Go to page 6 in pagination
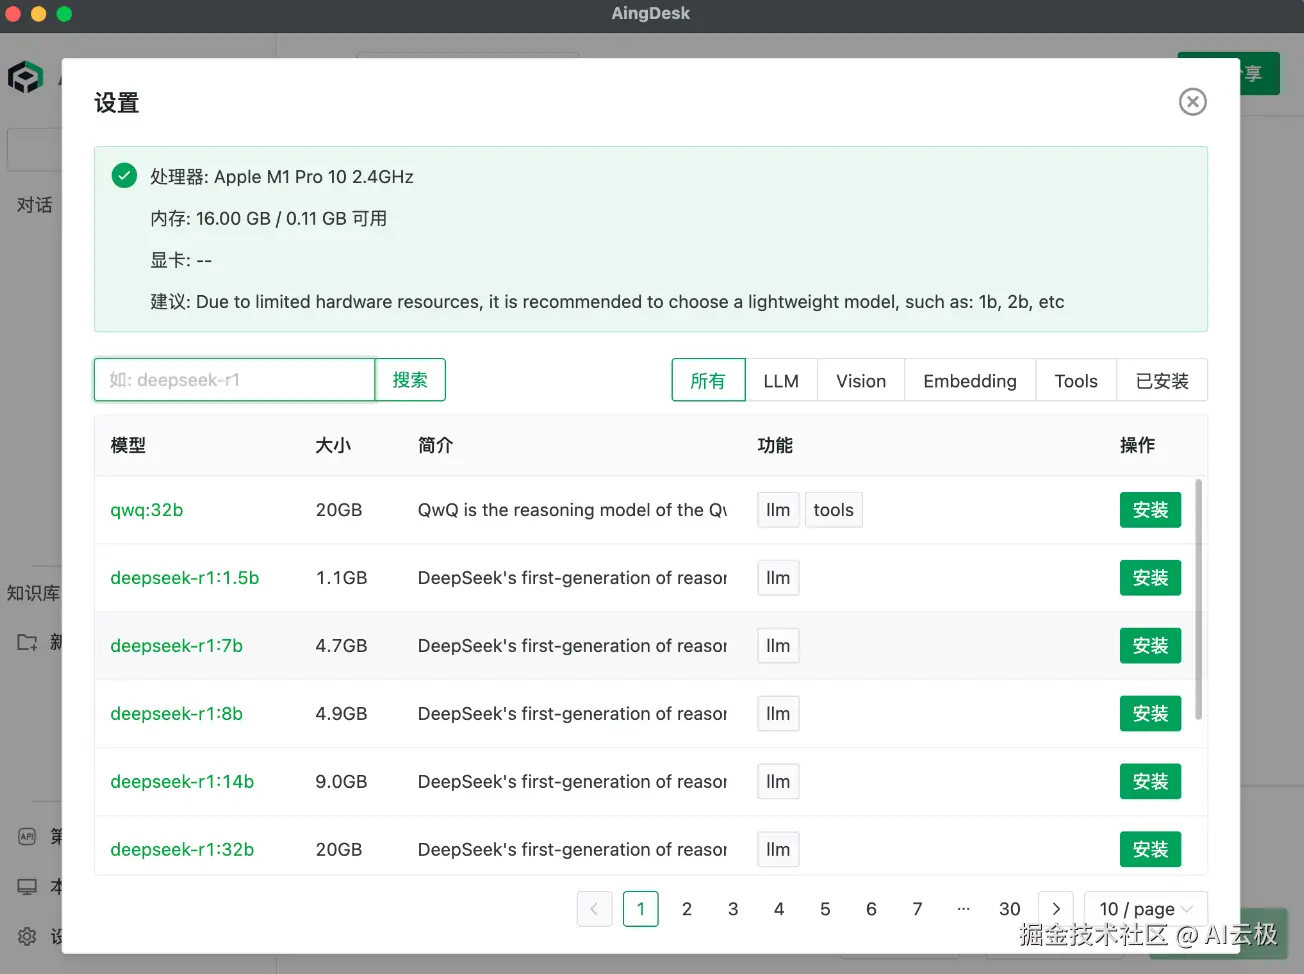The height and width of the screenshot is (974, 1304). click(871, 909)
